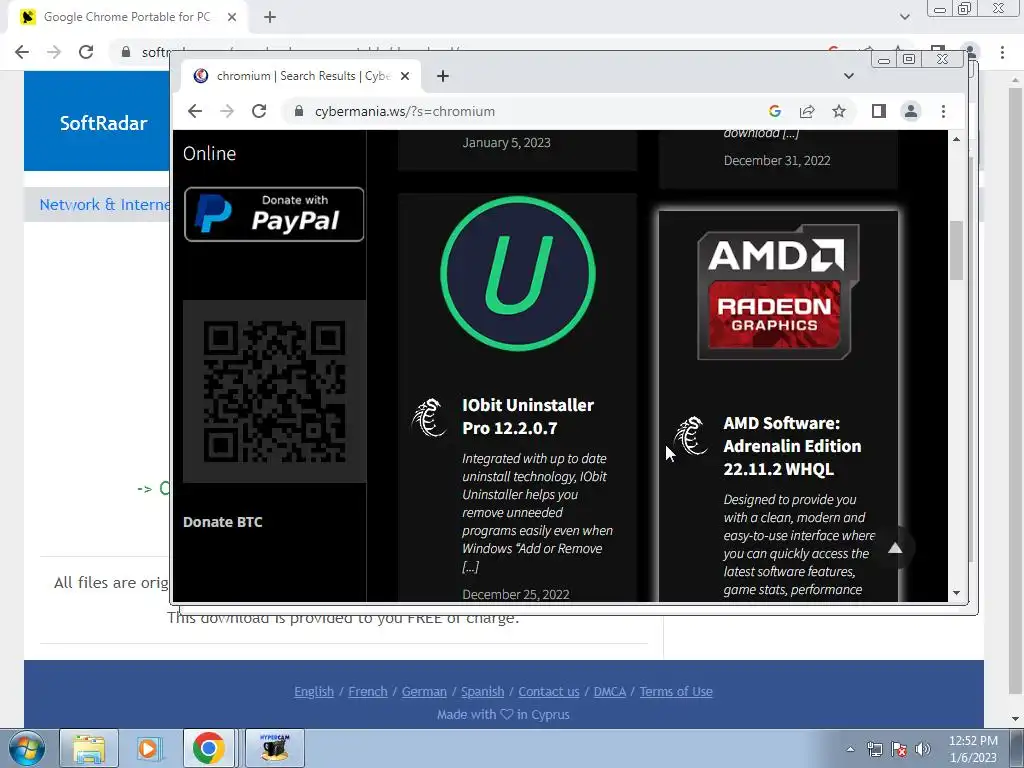
Task: Open the Action Center flag tray icon
Action: coord(899,749)
